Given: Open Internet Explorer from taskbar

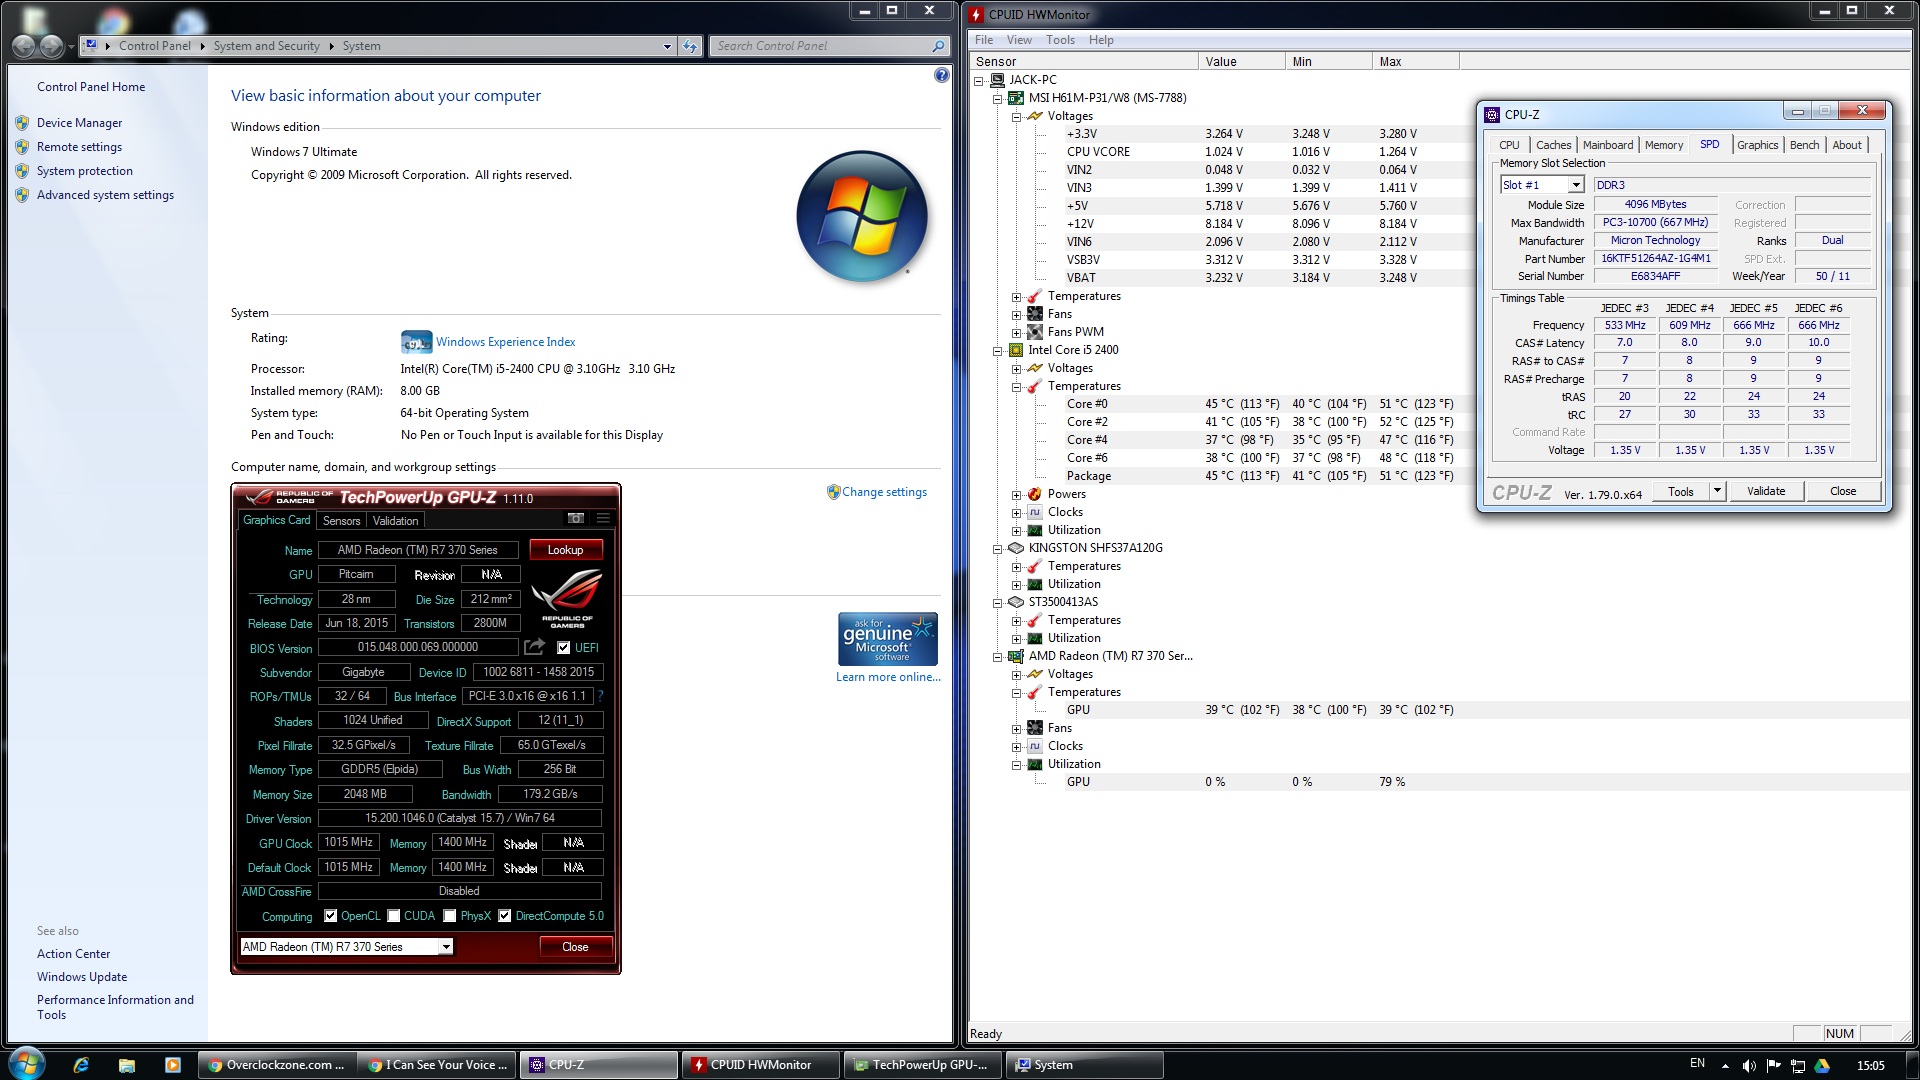Looking at the screenshot, I should point(81,1065).
